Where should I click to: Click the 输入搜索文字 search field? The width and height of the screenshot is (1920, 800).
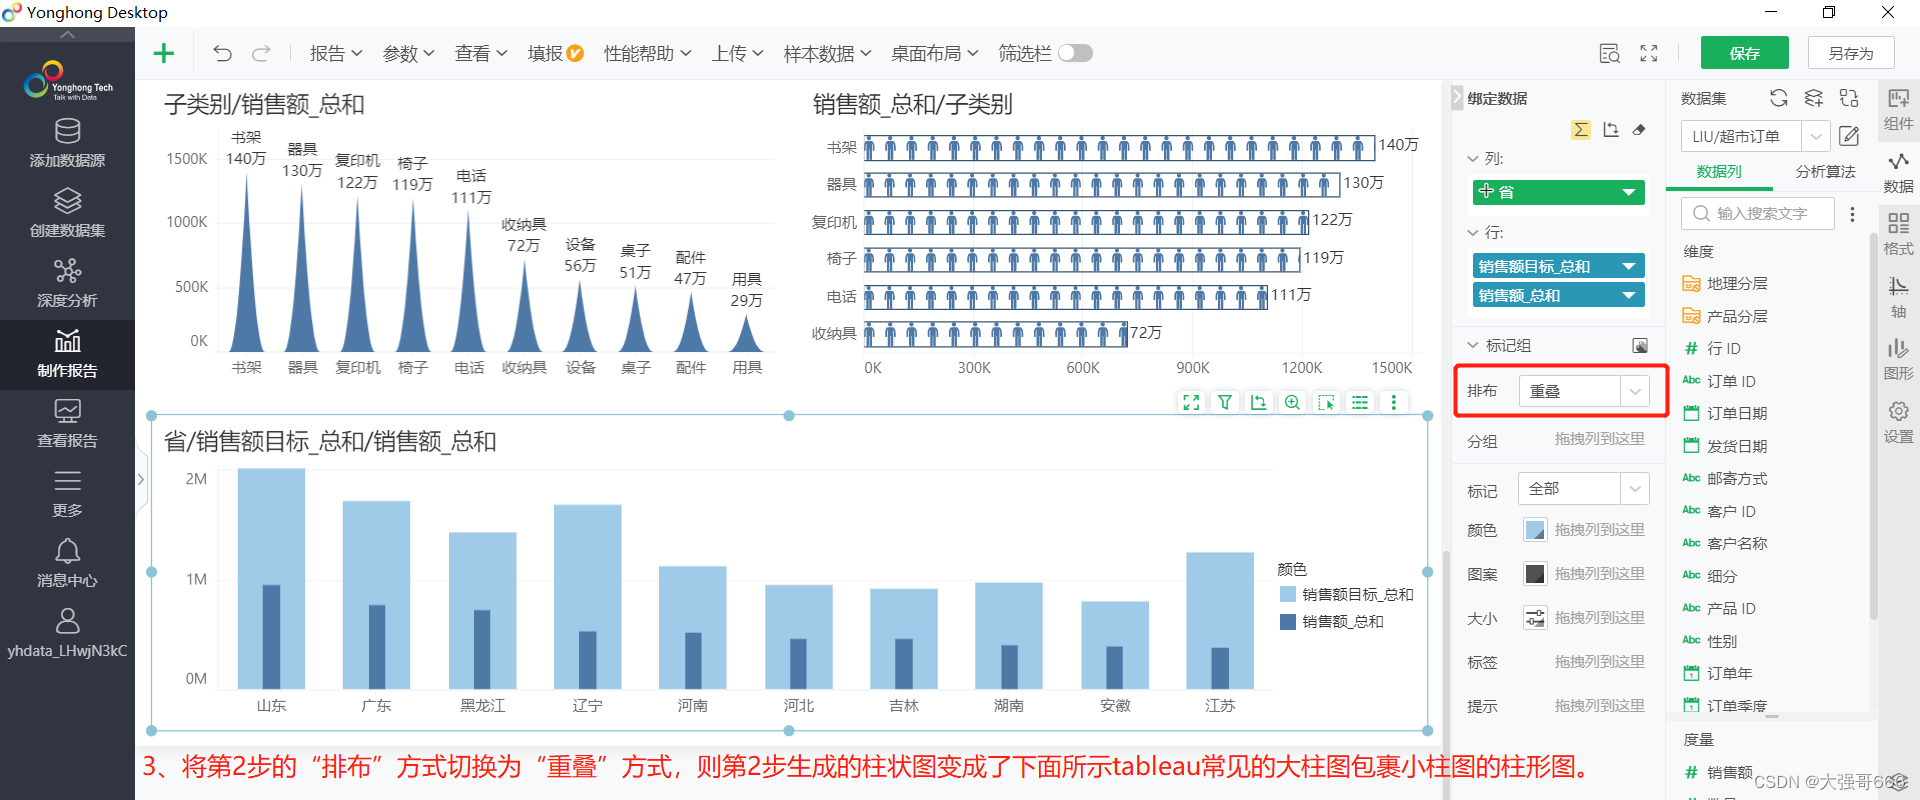tap(1758, 213)
